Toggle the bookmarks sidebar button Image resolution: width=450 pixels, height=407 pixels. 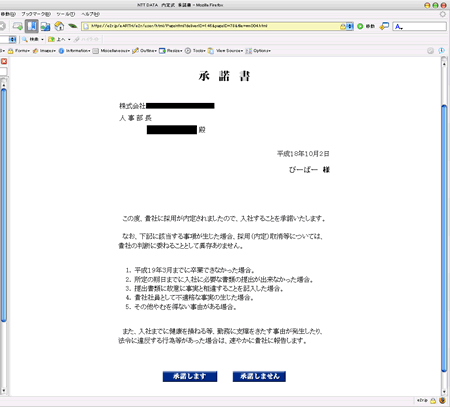point(32,26)
